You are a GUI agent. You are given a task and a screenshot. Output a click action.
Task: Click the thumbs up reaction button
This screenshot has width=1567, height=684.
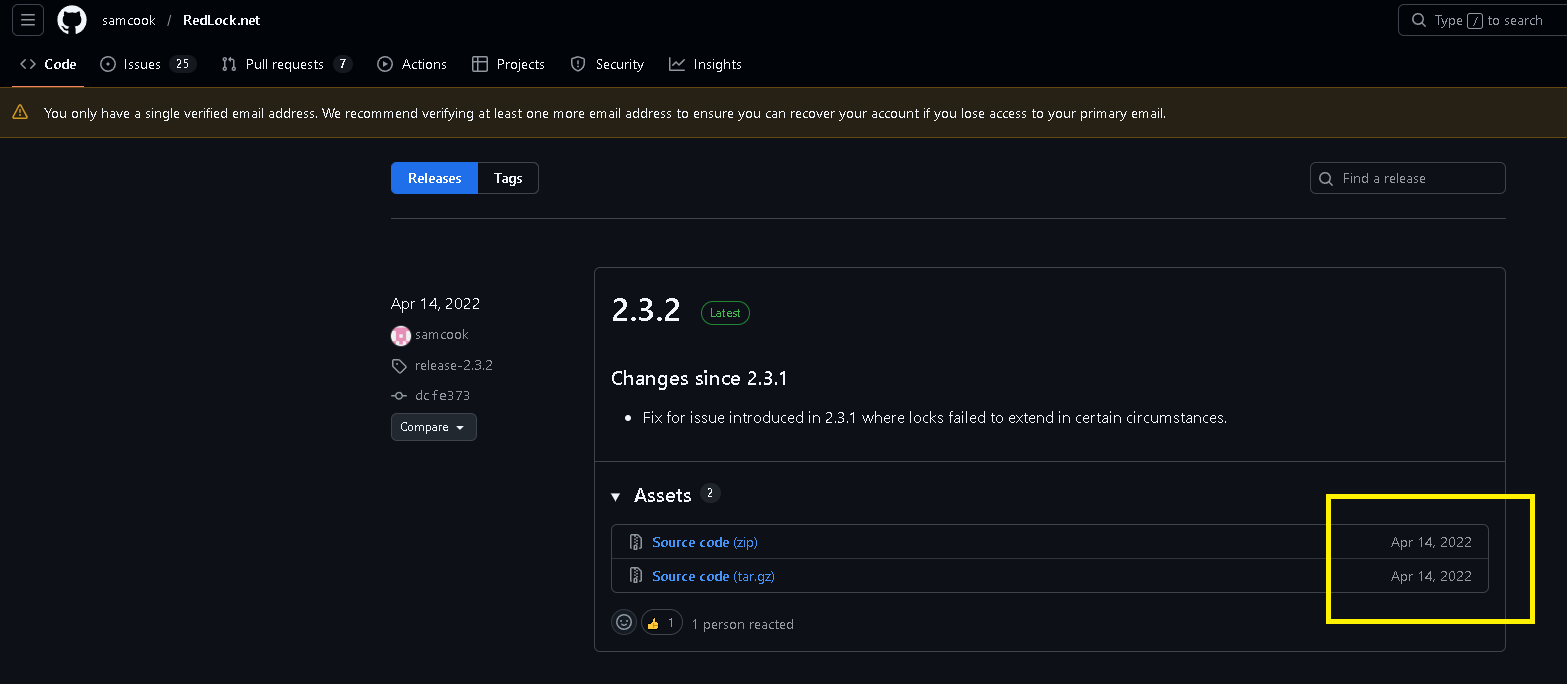tap(661, 623)
